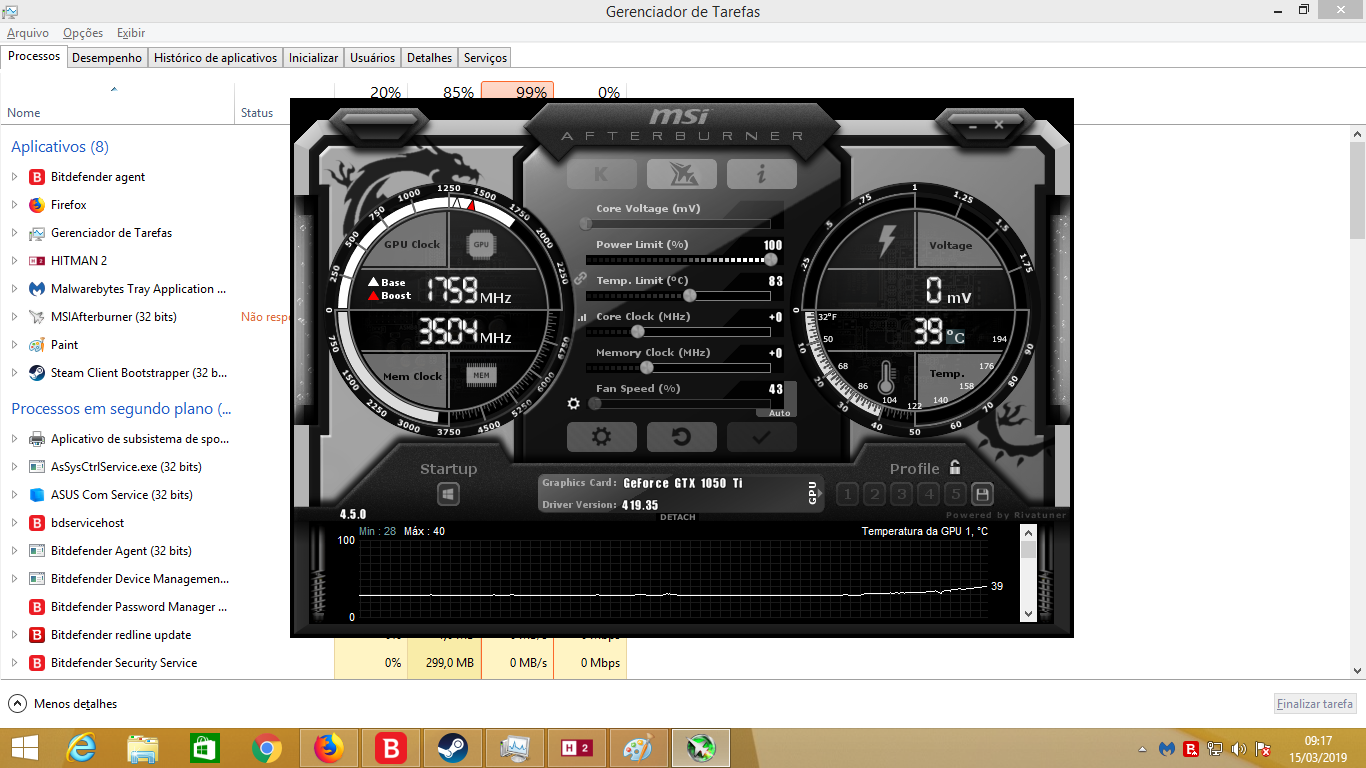Click the Malwarebytes Tray Application icon

coord(37,289)
